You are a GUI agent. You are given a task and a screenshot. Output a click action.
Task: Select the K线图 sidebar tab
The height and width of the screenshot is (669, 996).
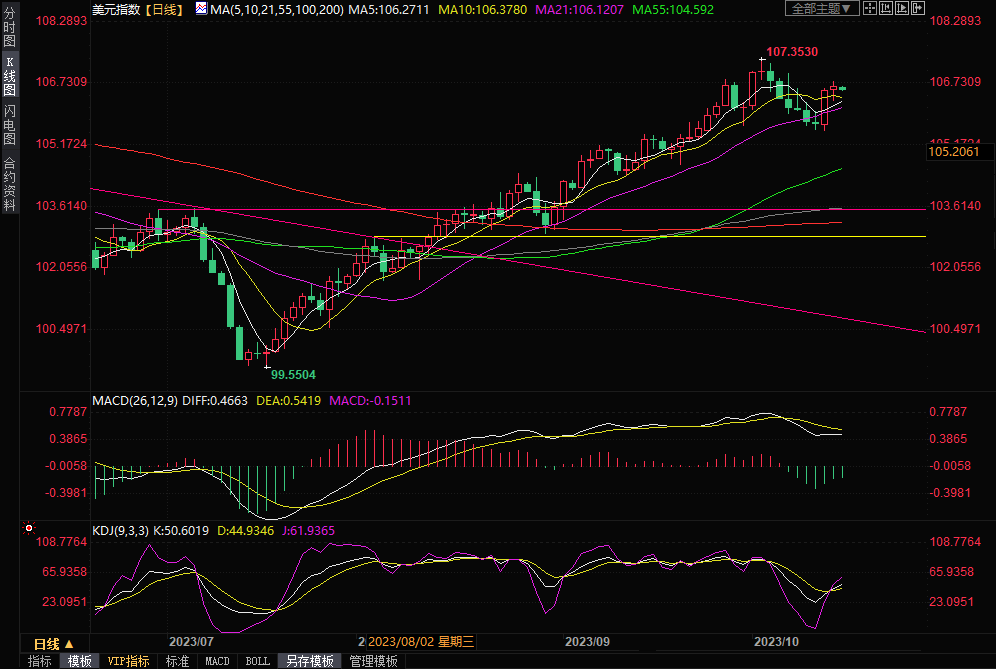pyautogui.click(x=9, y=82)
